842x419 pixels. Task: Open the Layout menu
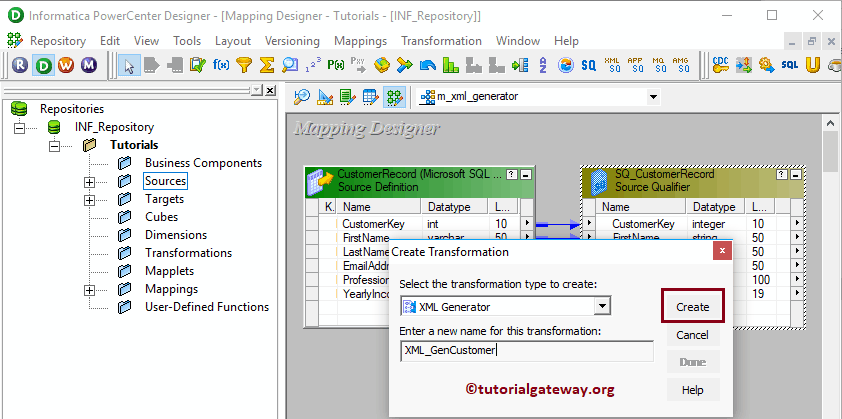[233, 41]
